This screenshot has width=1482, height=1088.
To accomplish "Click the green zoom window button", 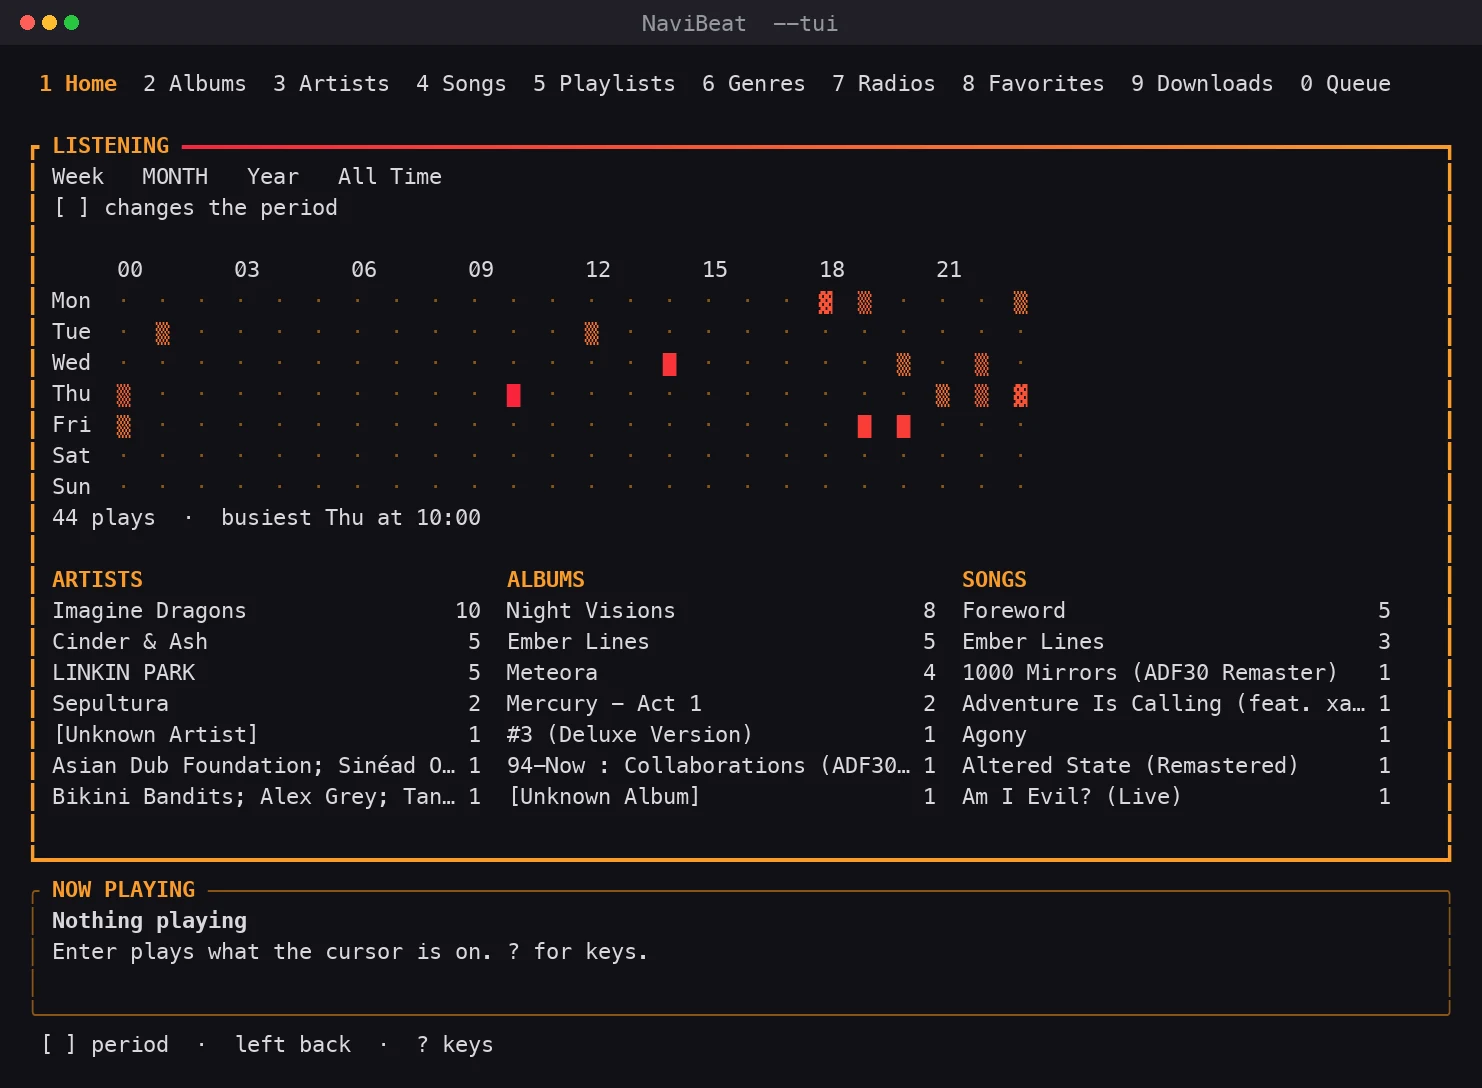I will pyautogui.click(x=71, y=23).
